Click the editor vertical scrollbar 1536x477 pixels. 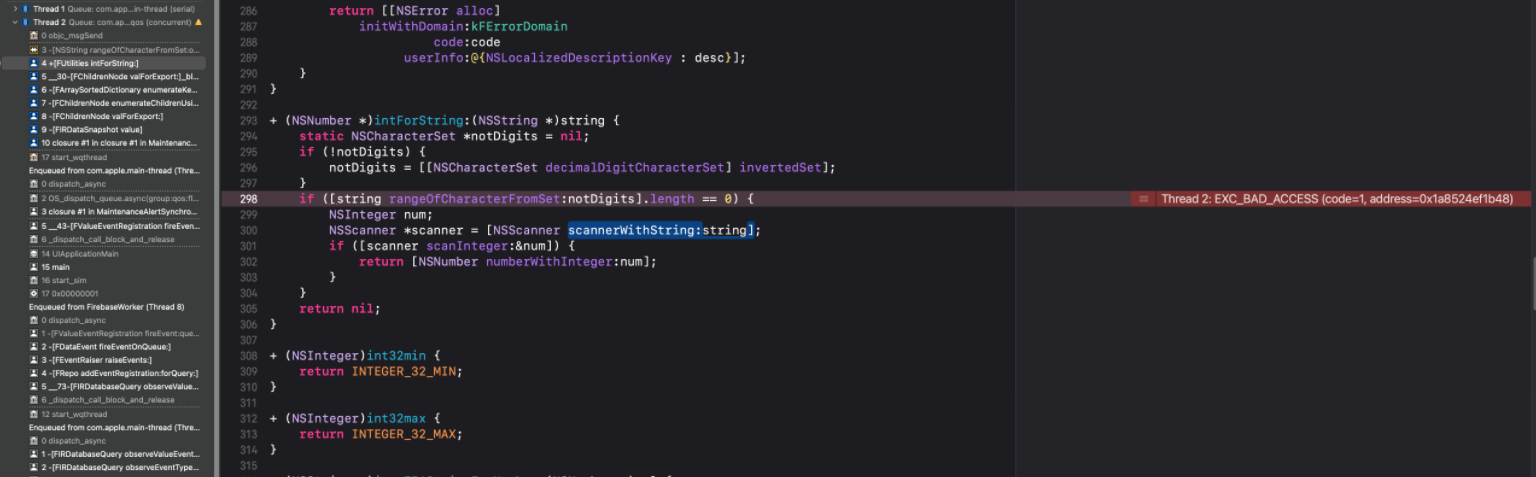pos(1529,290)
